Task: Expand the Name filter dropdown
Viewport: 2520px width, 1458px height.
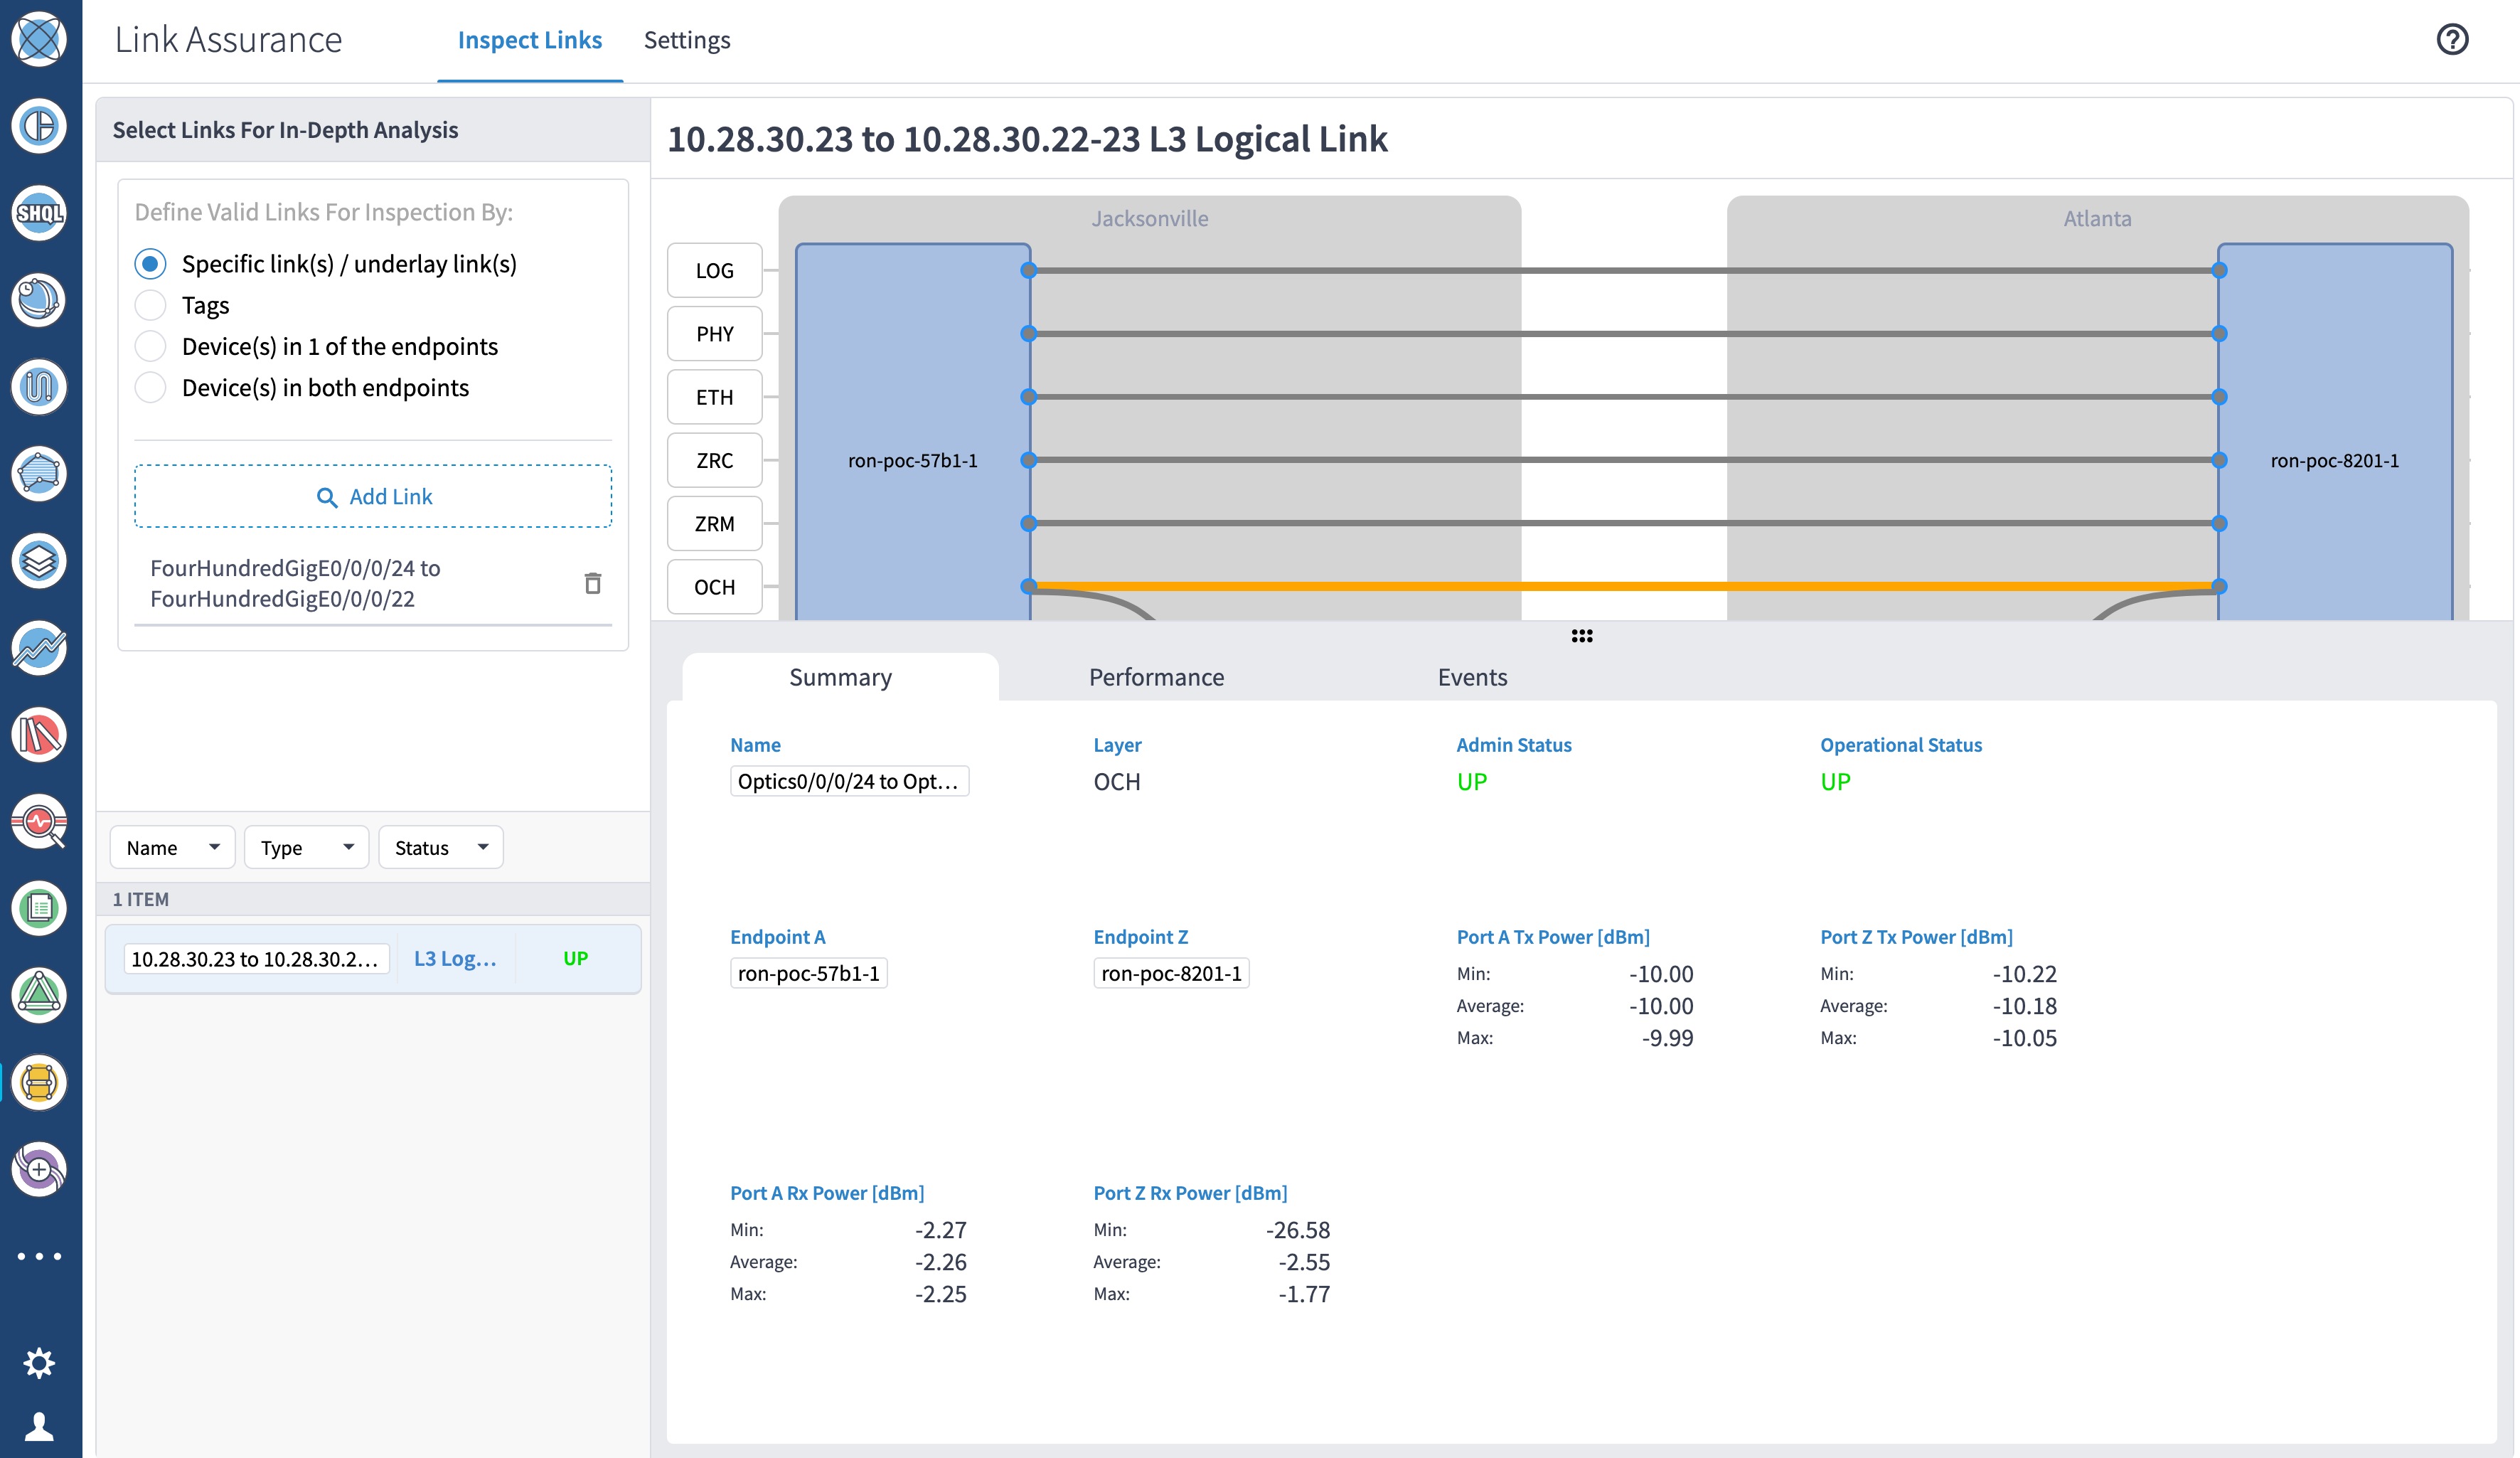Action: (172, 848)
